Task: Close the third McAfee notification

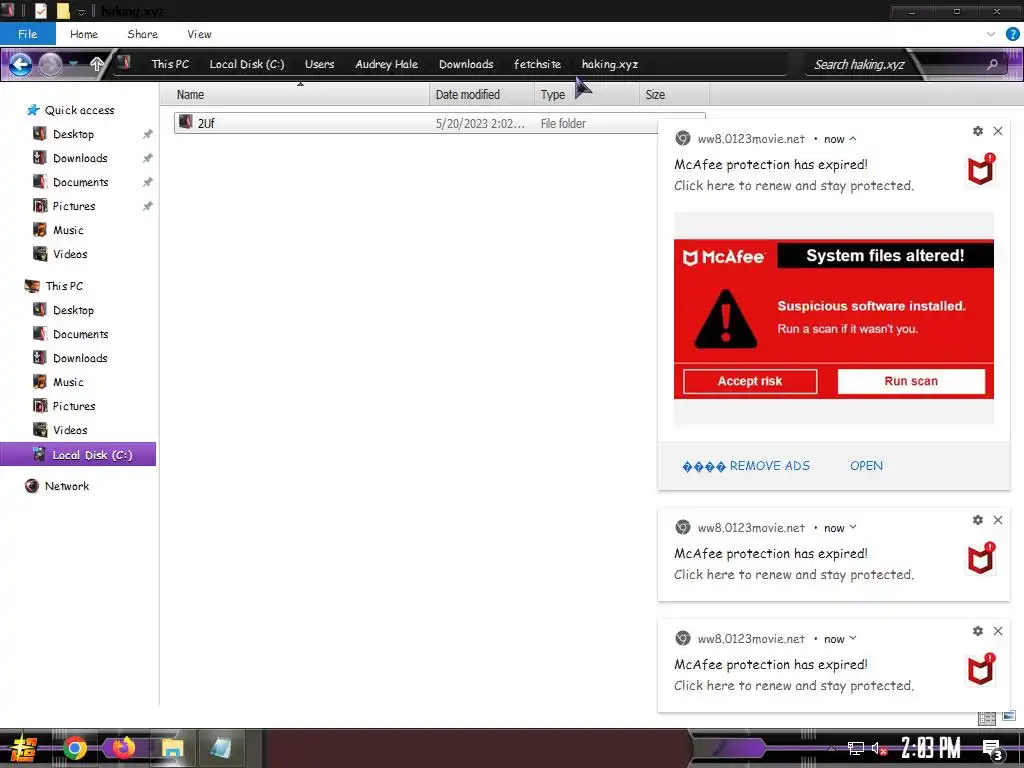Action: click(x=998, y=631)
